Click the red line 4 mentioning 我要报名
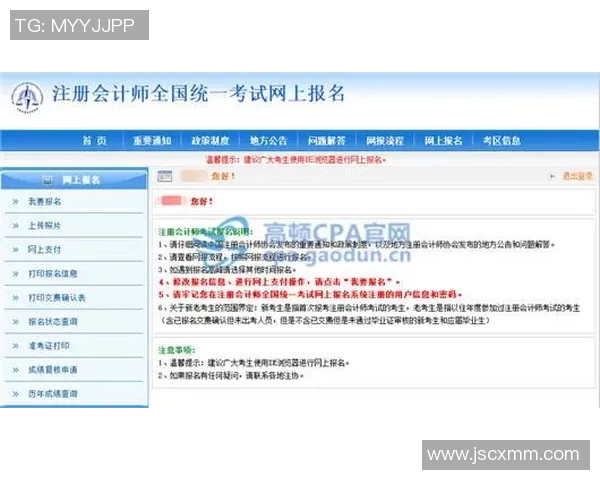600x480 pixels. point(279,282)
